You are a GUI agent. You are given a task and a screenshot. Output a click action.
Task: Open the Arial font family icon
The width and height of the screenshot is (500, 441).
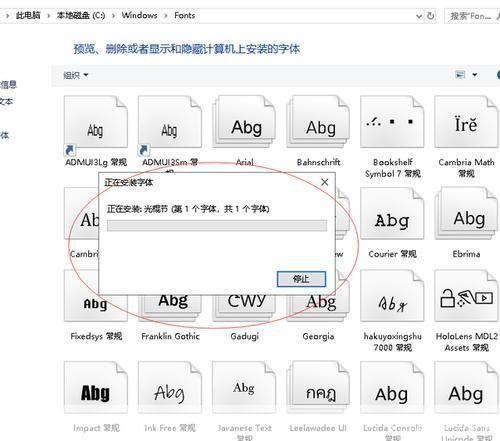244,122
